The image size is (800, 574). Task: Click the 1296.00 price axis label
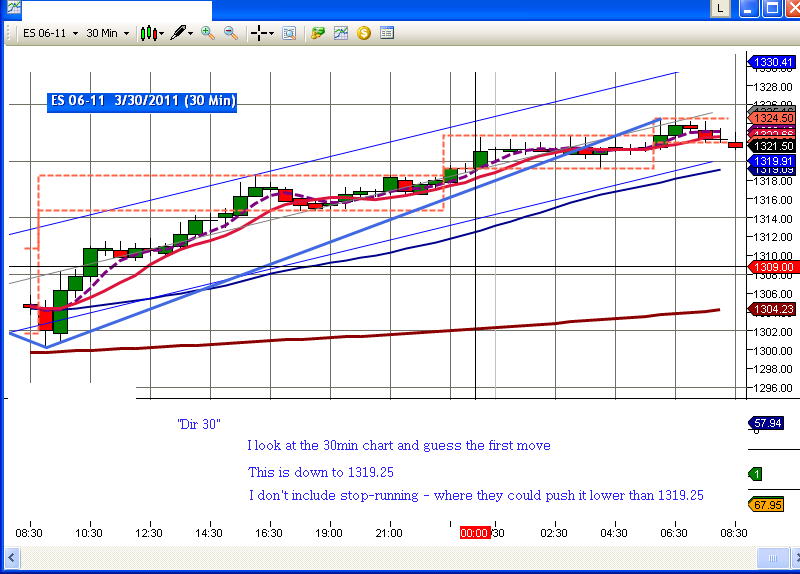tap(774, 388)
